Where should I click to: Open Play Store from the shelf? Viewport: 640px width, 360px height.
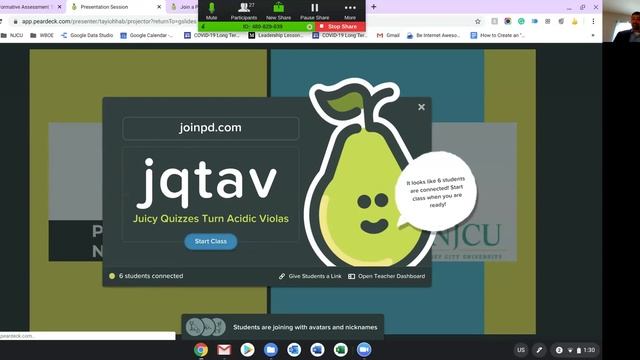tap(247, 350)
